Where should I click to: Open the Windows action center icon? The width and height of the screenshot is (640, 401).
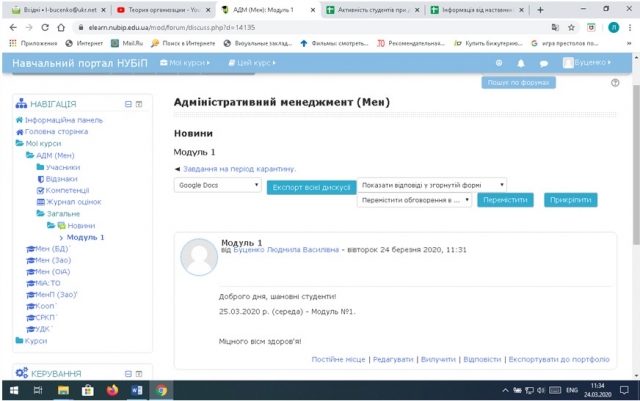[624, 390]
